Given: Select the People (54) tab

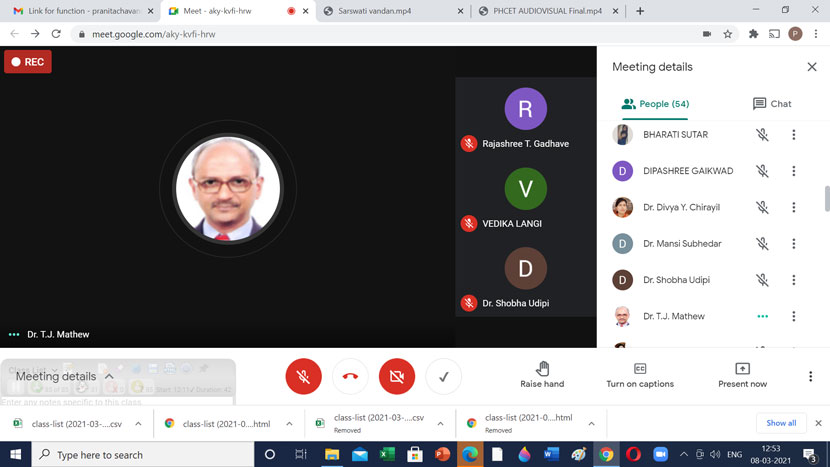Looking at the screenshot, I should point(655,104).
